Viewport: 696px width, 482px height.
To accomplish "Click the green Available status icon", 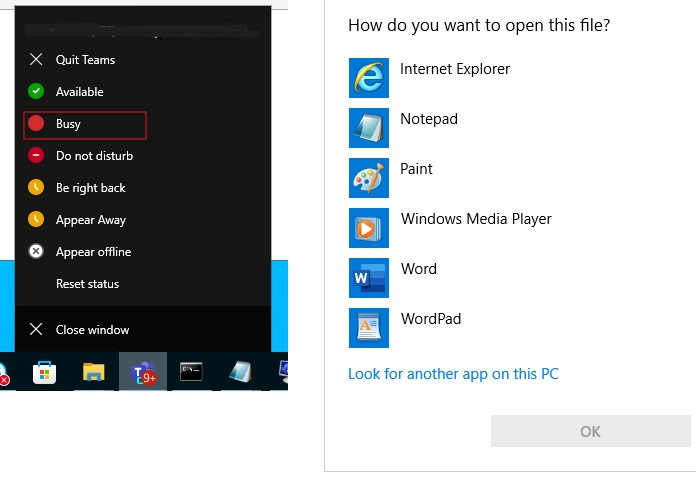I will 36,91.
